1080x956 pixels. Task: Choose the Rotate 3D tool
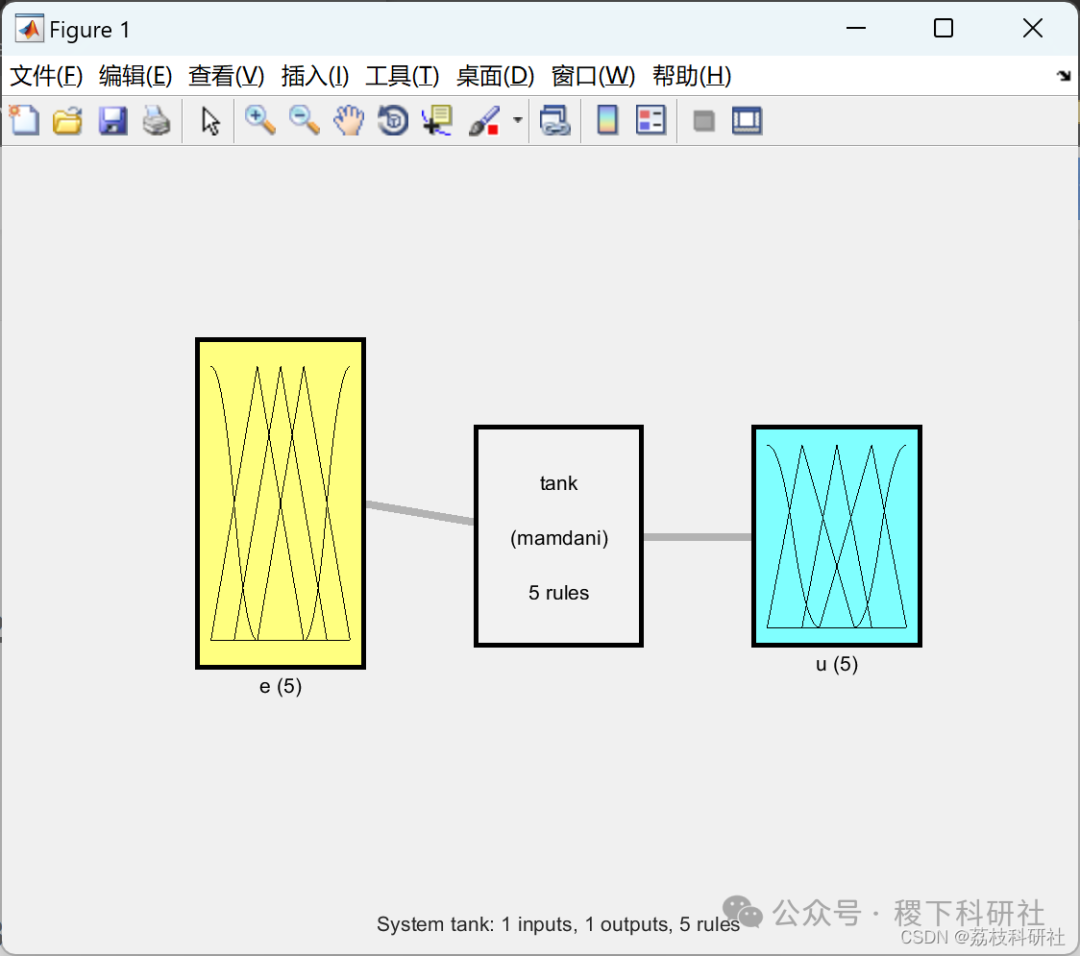[x=393, y=121]
